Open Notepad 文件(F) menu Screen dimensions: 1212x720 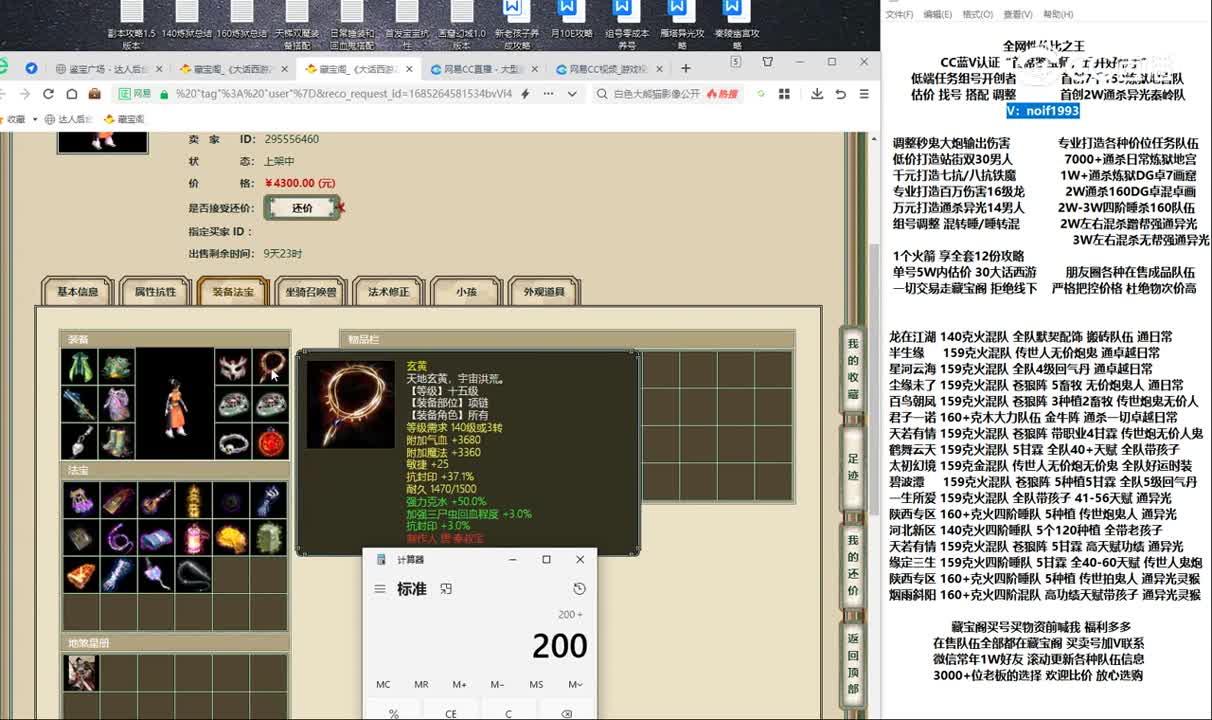(x=899, y=14)
